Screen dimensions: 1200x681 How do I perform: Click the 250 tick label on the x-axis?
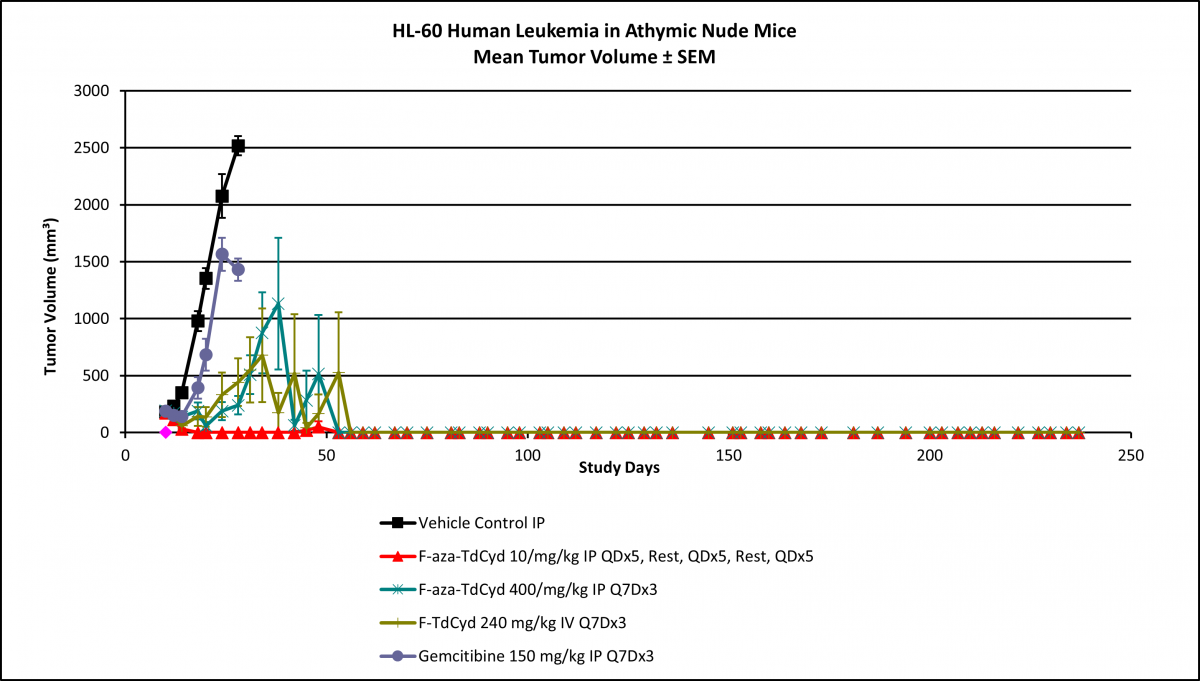[x=1131, y=456]
